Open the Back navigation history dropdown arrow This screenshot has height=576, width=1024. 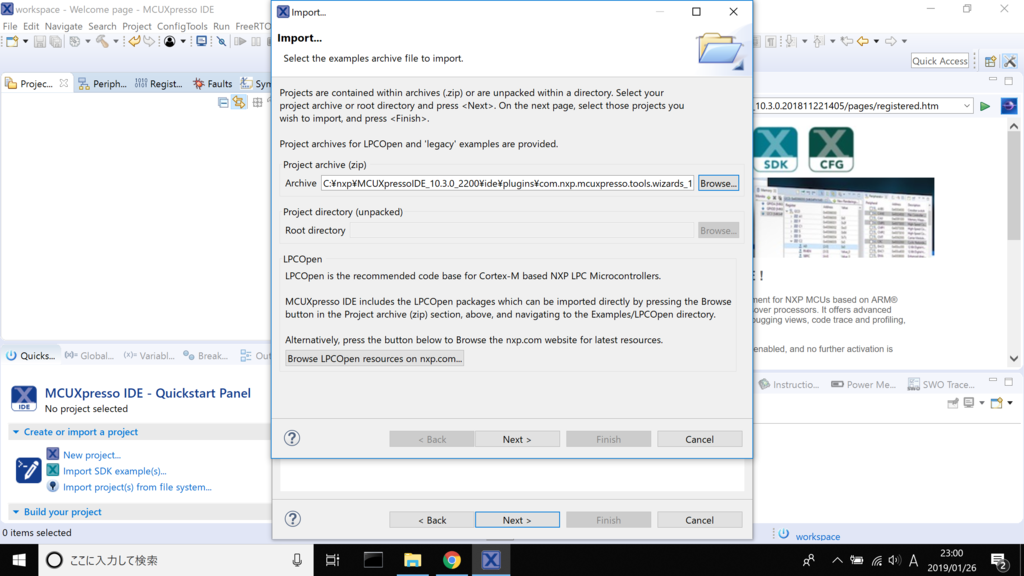tap(876, 41)
